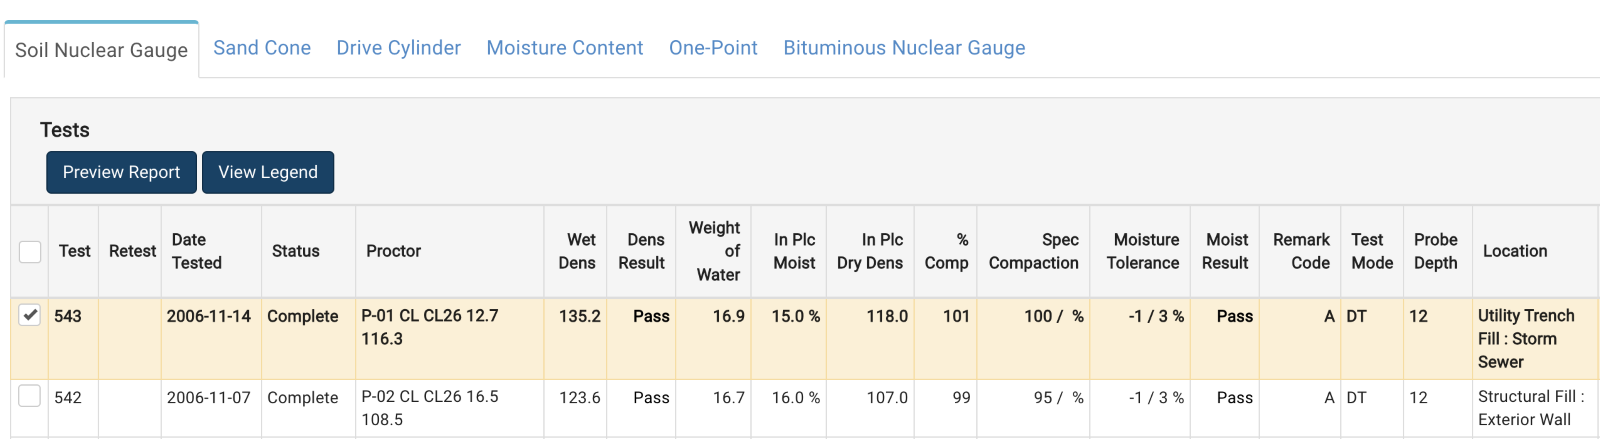
Task: Toggle the select-all checkbox in table header
Action: (30, 252)
